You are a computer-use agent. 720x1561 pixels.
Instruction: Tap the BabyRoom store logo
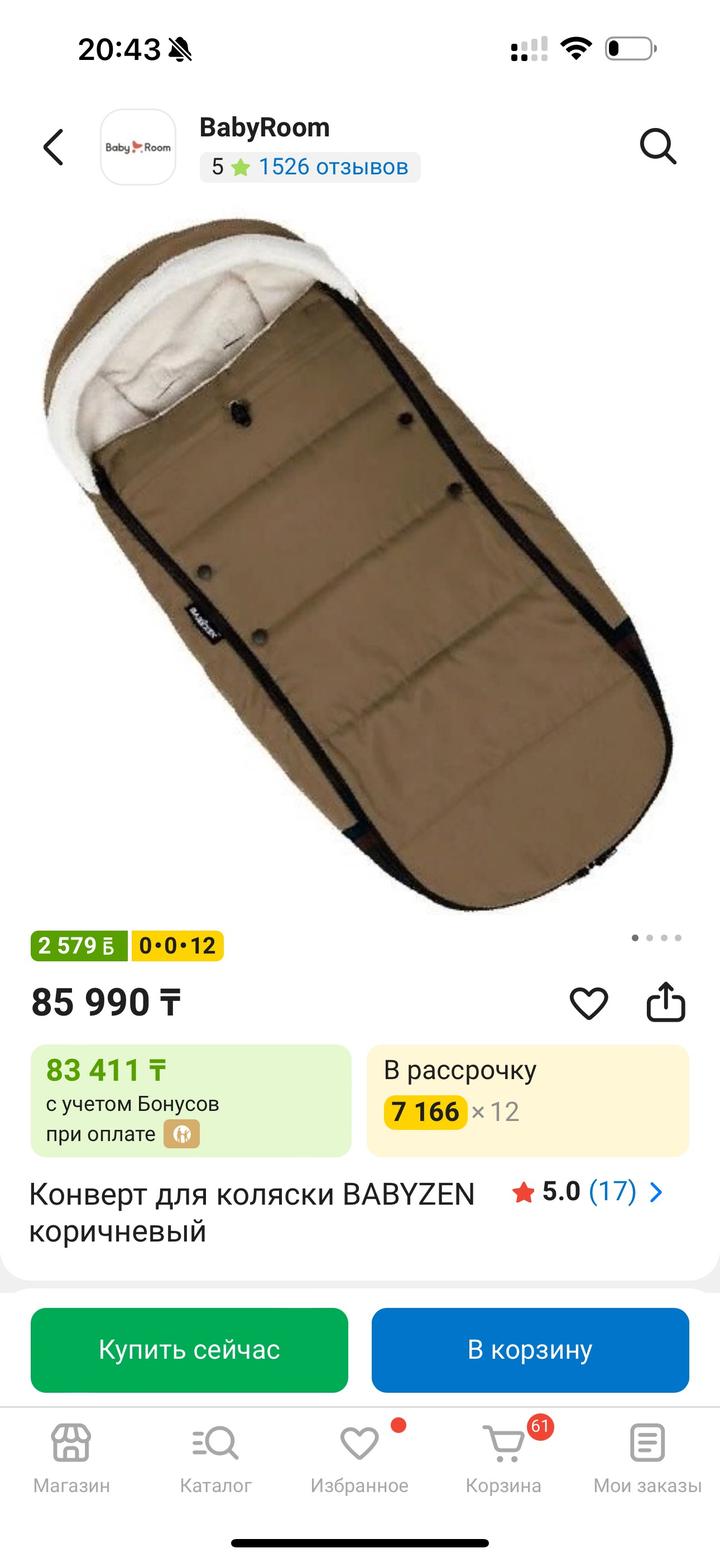tap(138, 147)
